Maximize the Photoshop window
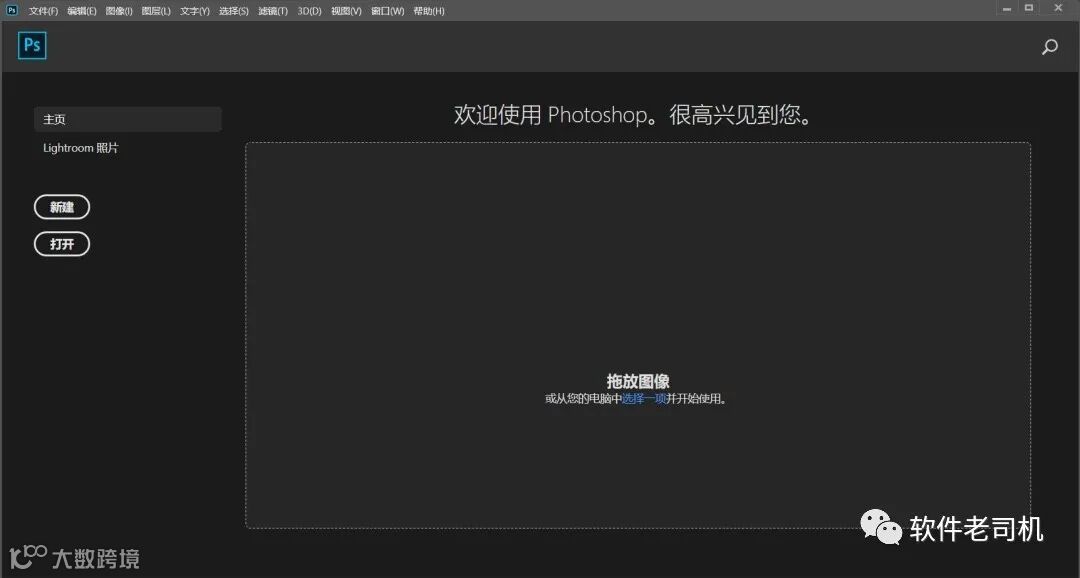 click(1029, 8)
